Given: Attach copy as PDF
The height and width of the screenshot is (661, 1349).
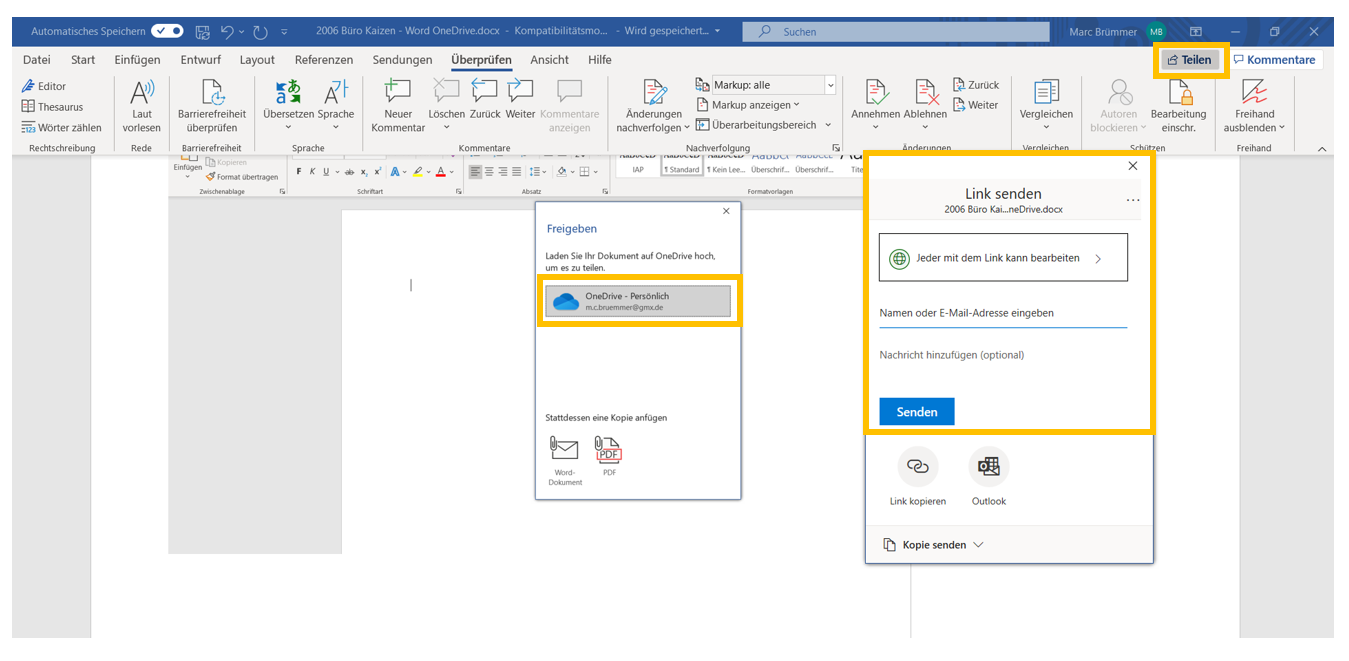Looking at the screenshot, I should pos(609,457).
